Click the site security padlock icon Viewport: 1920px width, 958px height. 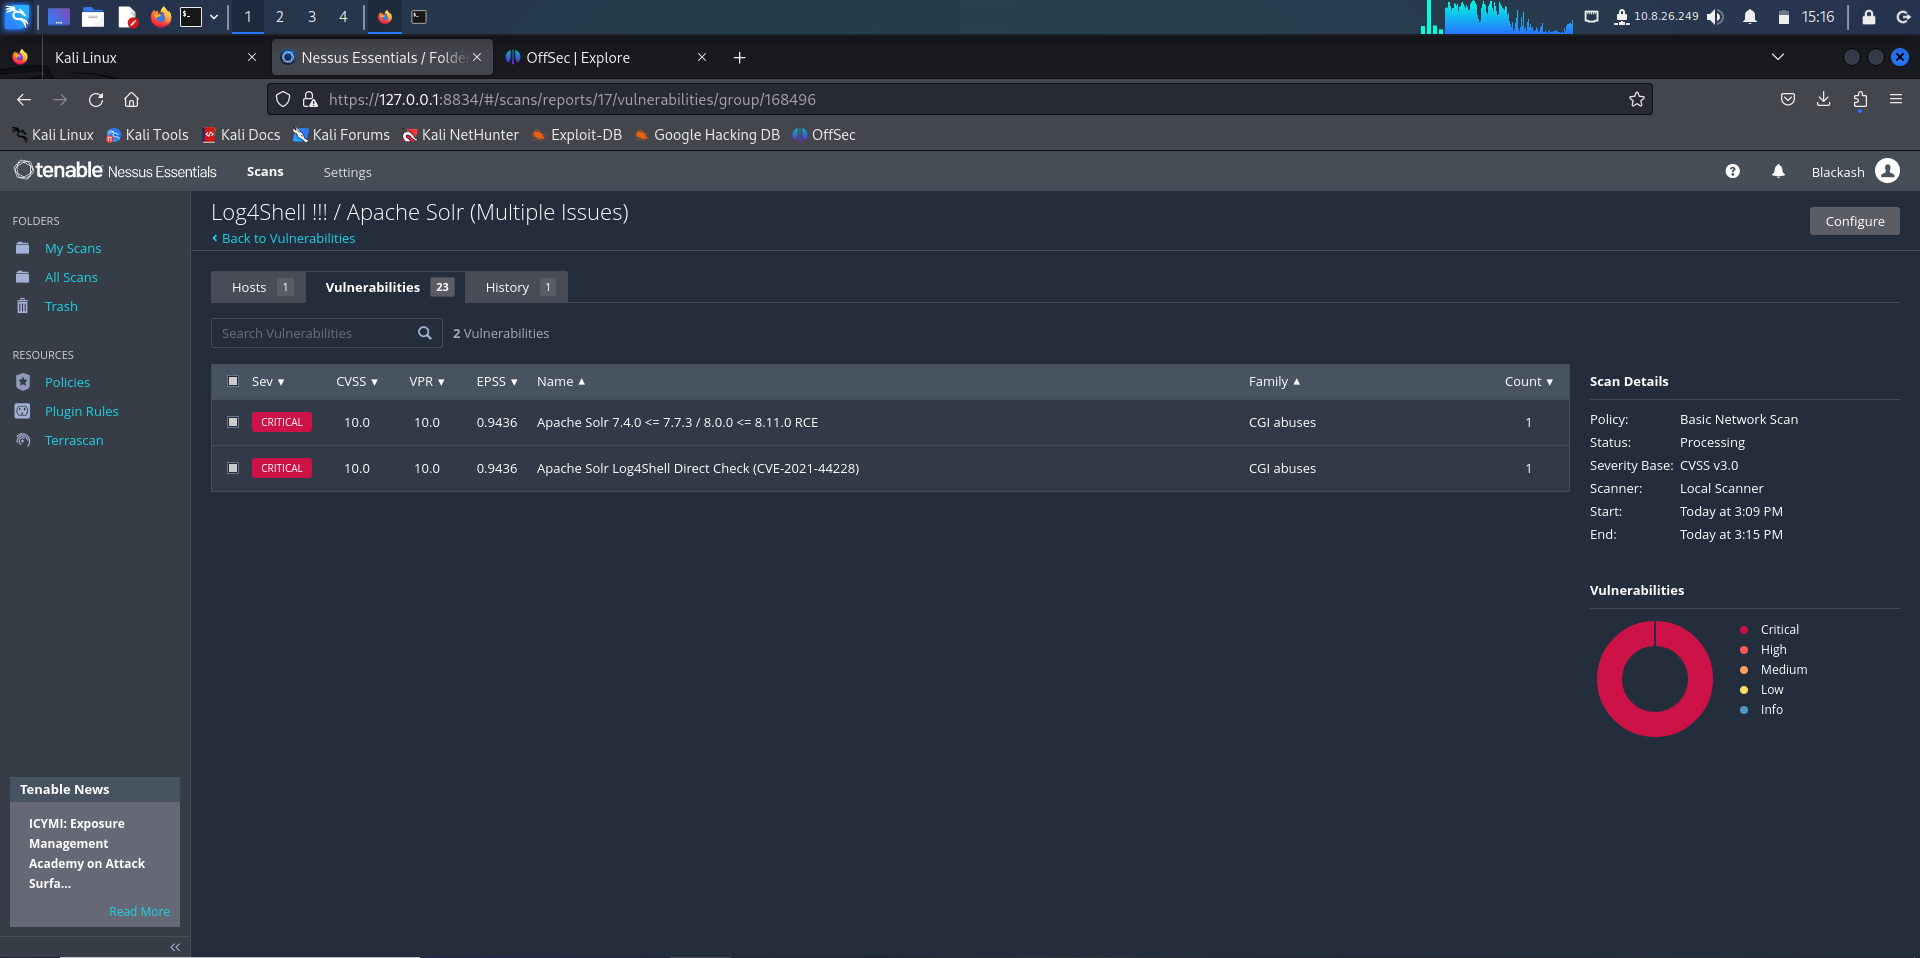pos(310,99)
